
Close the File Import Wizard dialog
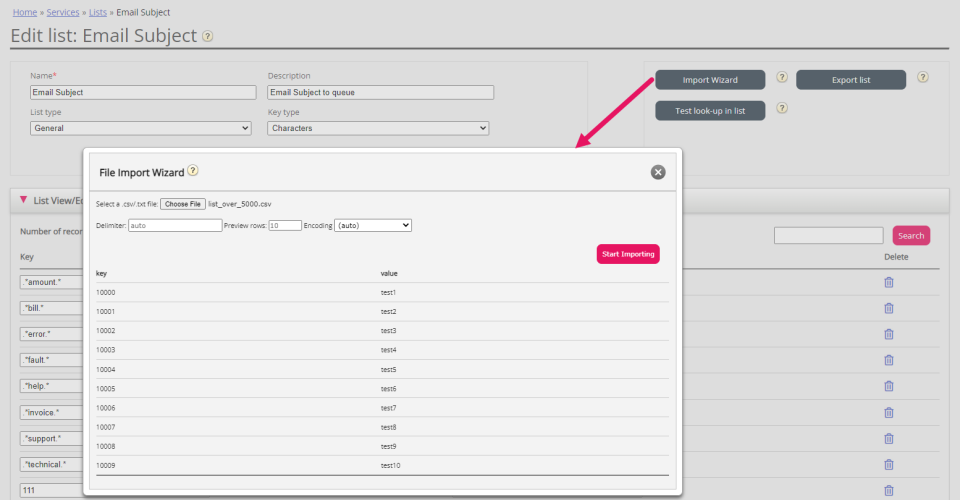[x=658, y=172]
